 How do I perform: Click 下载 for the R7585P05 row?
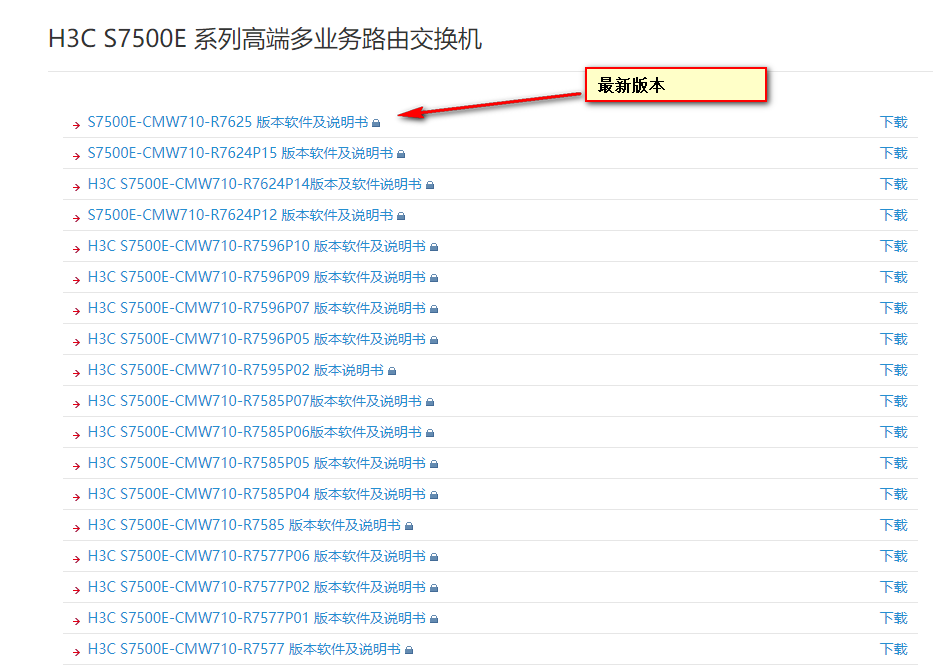click(894, 463)
